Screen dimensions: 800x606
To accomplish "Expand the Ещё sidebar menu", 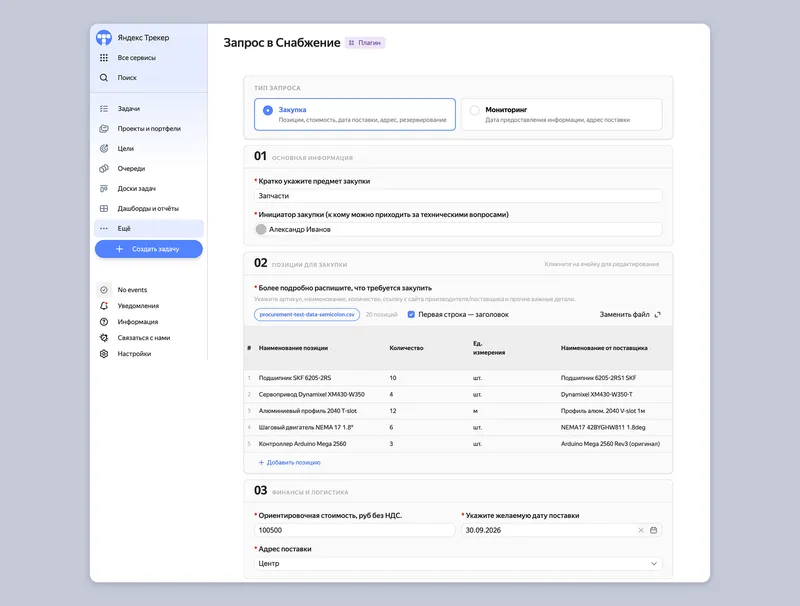I will click(x=149, y=229).
